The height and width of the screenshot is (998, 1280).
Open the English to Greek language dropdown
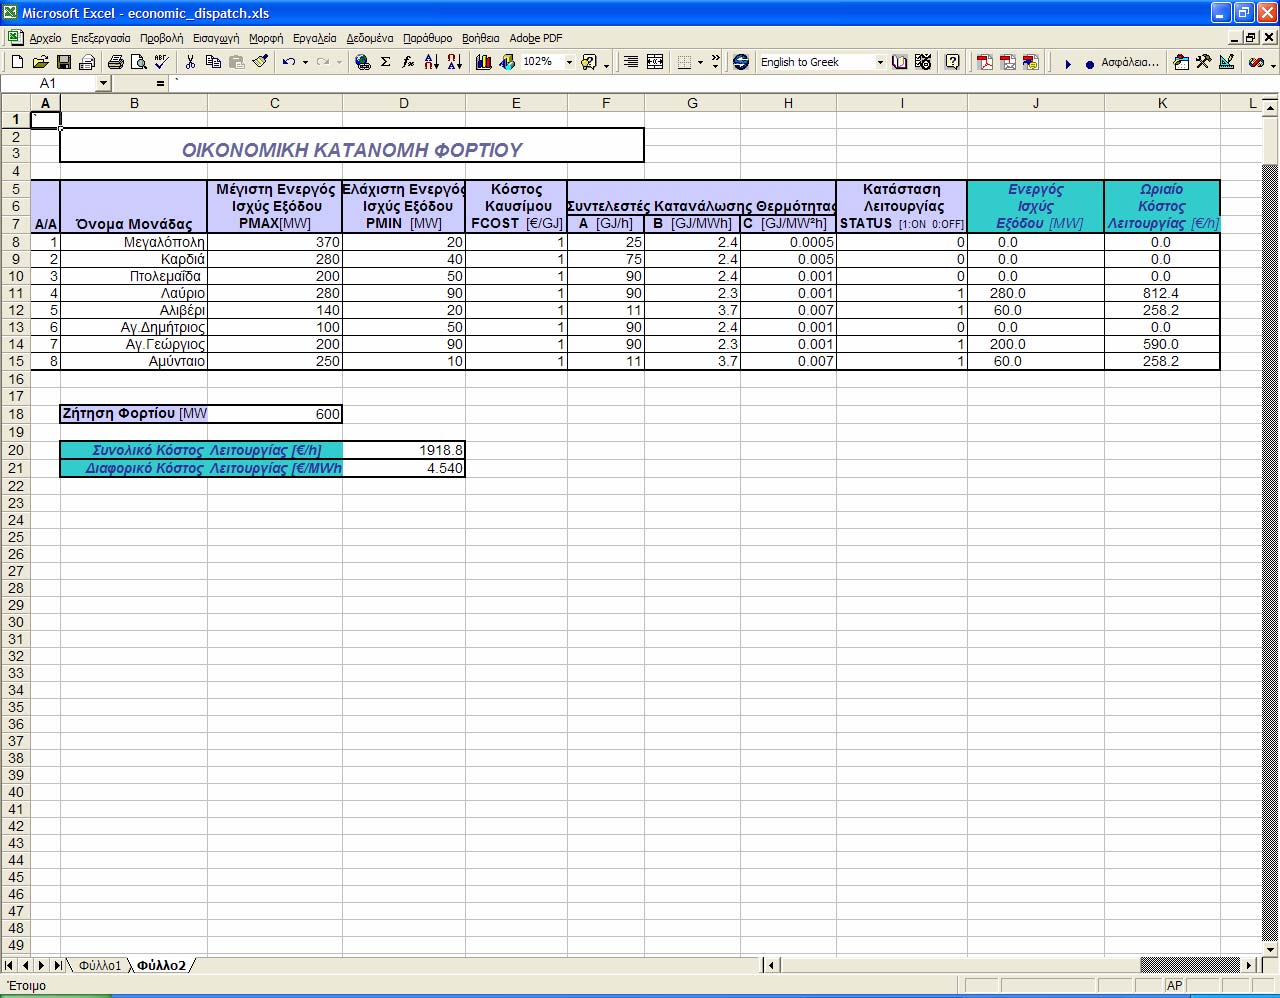pos(880,62)
